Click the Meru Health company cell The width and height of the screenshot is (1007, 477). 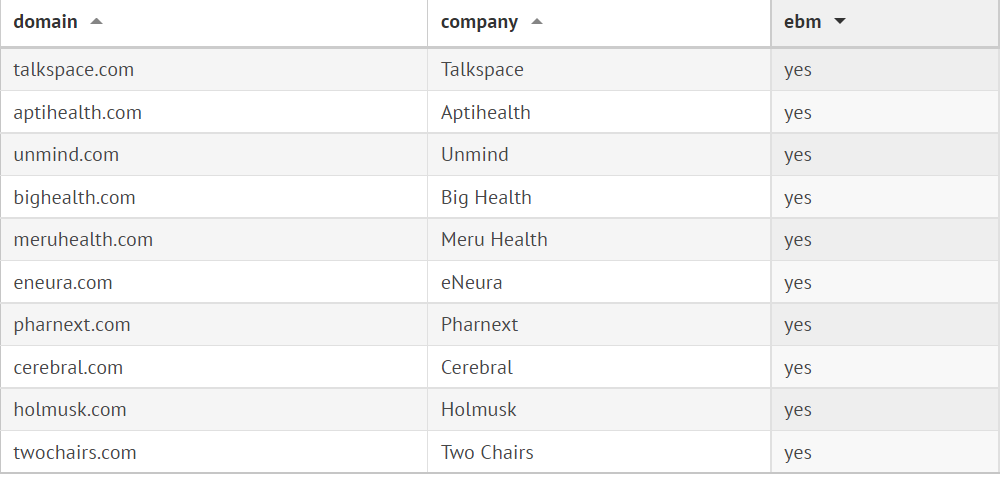pos(494,240)
